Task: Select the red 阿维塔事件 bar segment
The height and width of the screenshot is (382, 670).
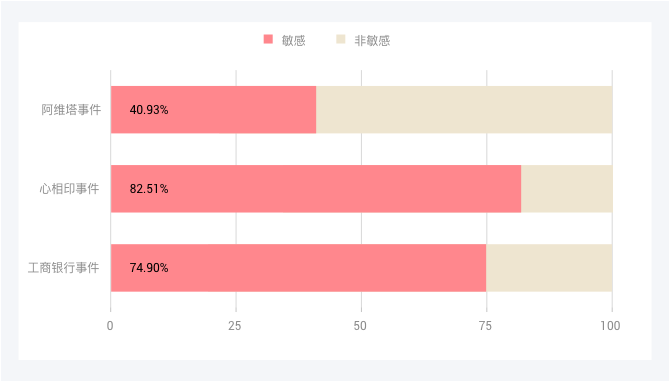Action: pos(213,110)
